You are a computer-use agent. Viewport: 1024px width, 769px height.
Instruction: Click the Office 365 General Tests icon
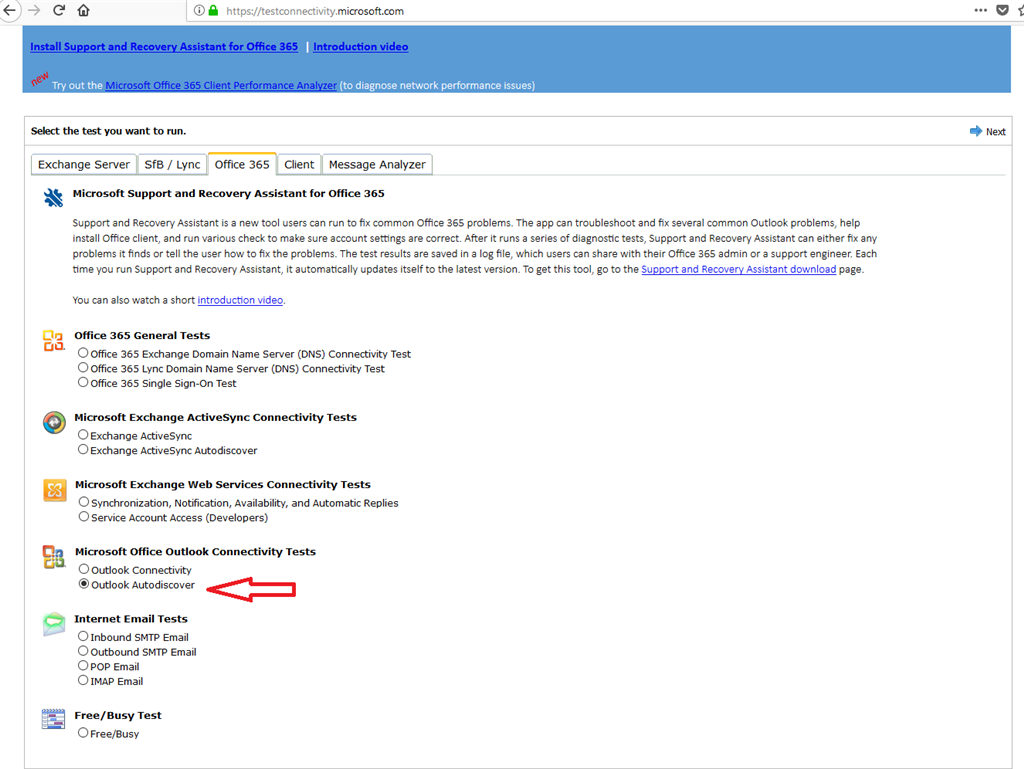click(x=54, y=341)
